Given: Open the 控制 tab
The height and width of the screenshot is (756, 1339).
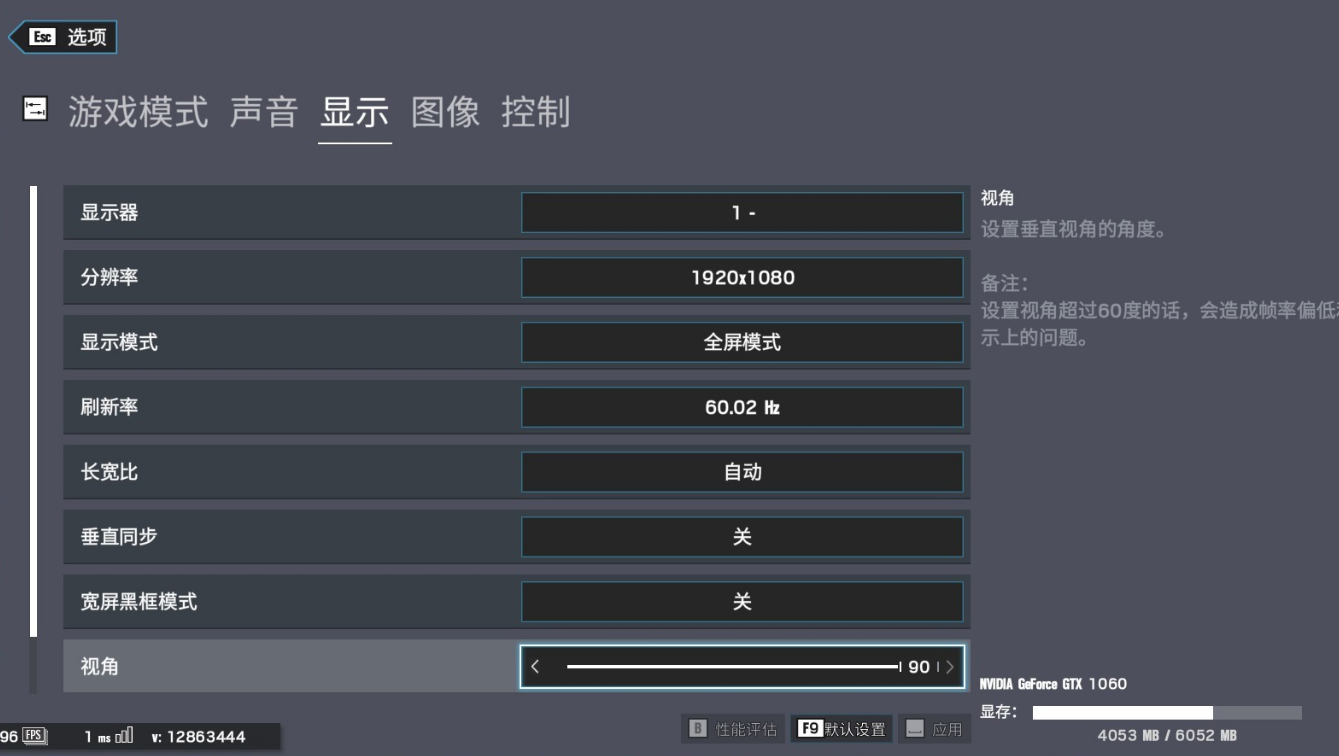Looking at the screenshot, I should click(535, 112).
